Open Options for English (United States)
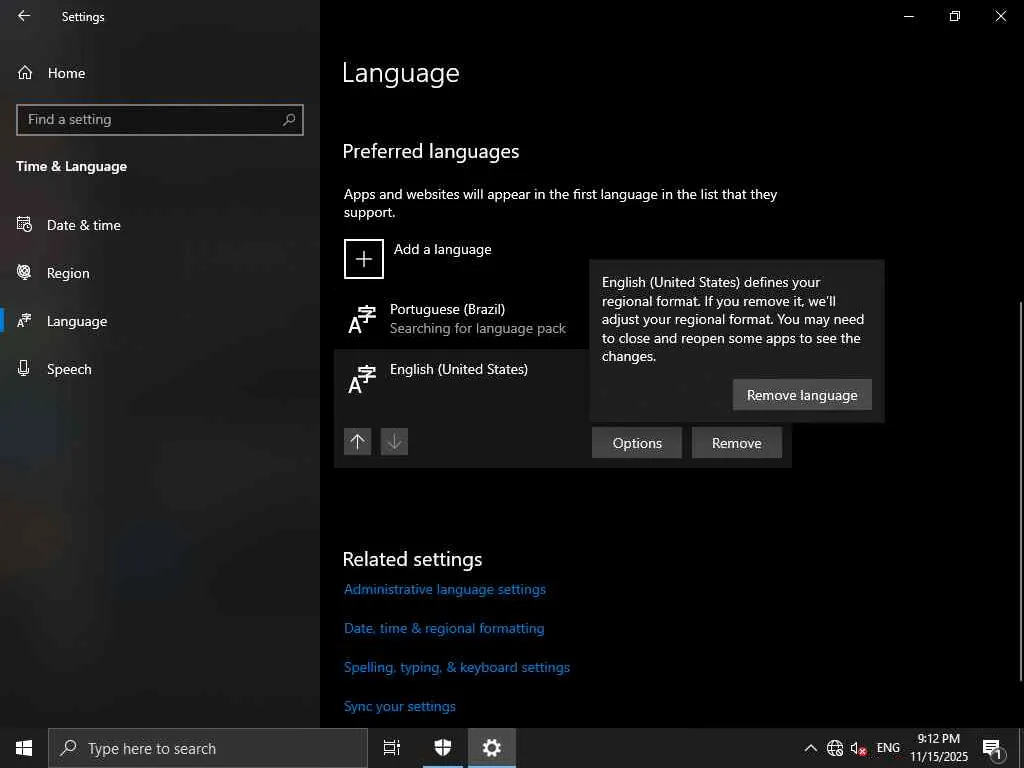Screen dimensions: 1024x768 (637, 443)
